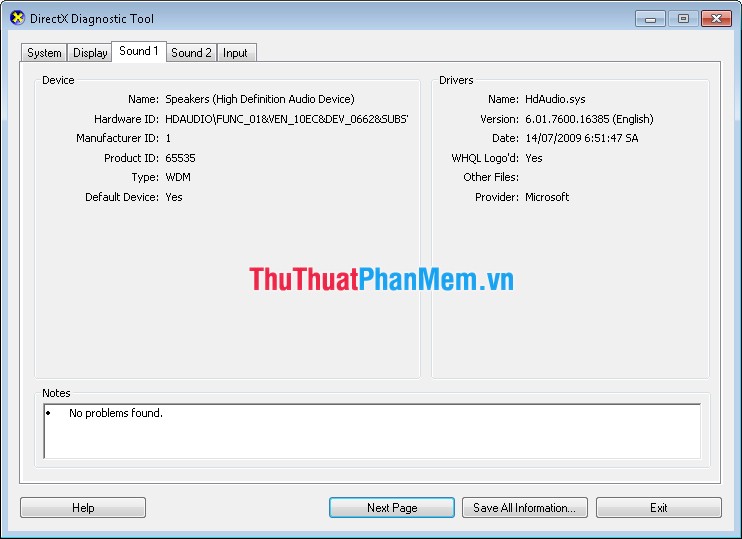The image size is (742, 539).
Task: Click the 'Provider:' label
Action: tap(497, 197)
